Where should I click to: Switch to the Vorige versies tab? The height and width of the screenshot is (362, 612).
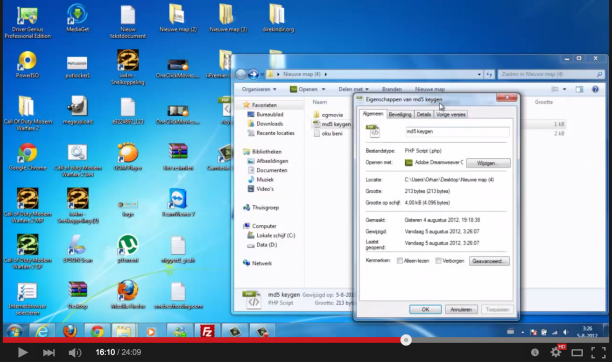[x=451, y=114]
